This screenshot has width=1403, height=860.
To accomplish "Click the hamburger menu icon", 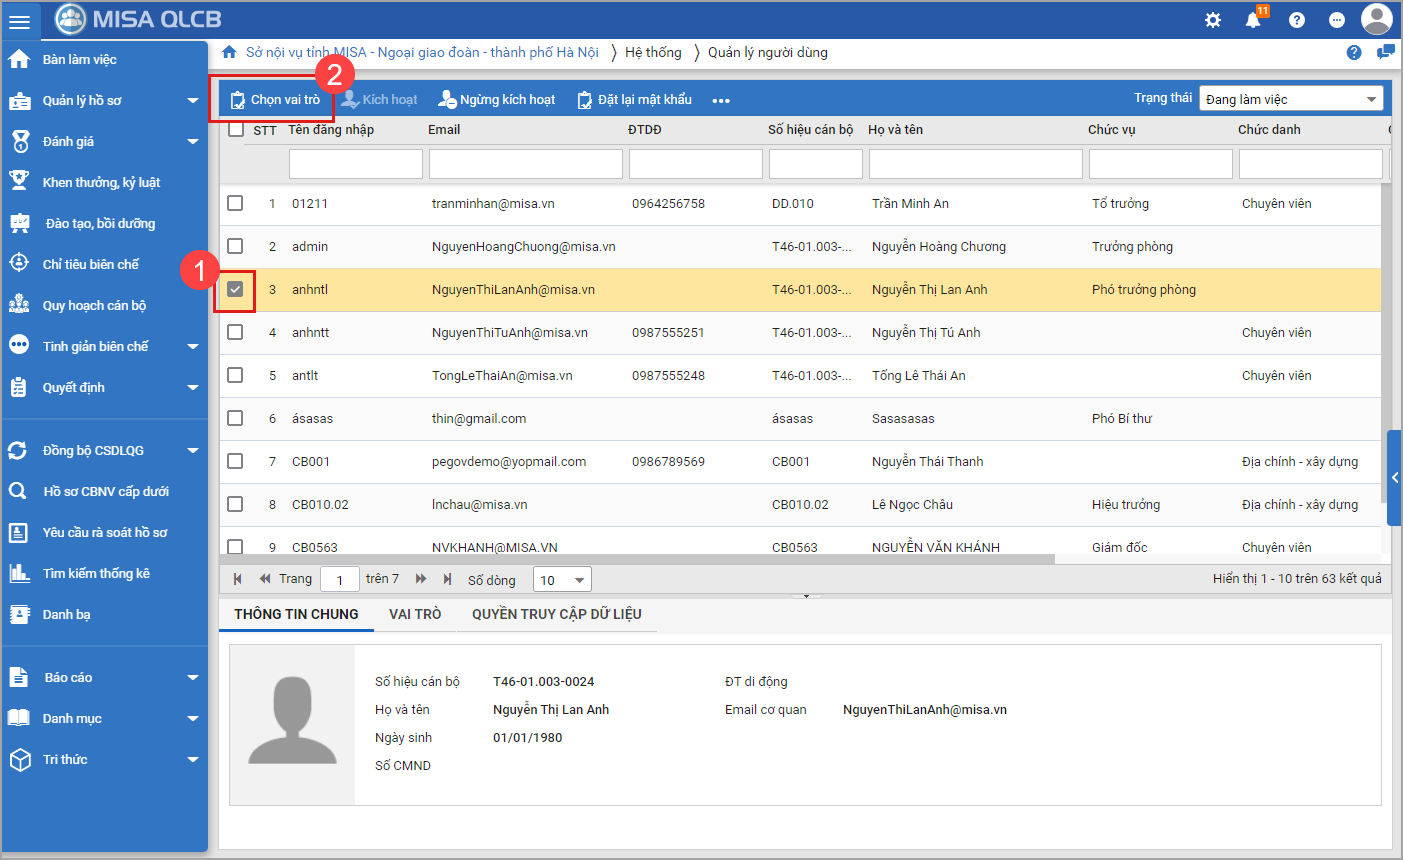I will tap(19, 21).
